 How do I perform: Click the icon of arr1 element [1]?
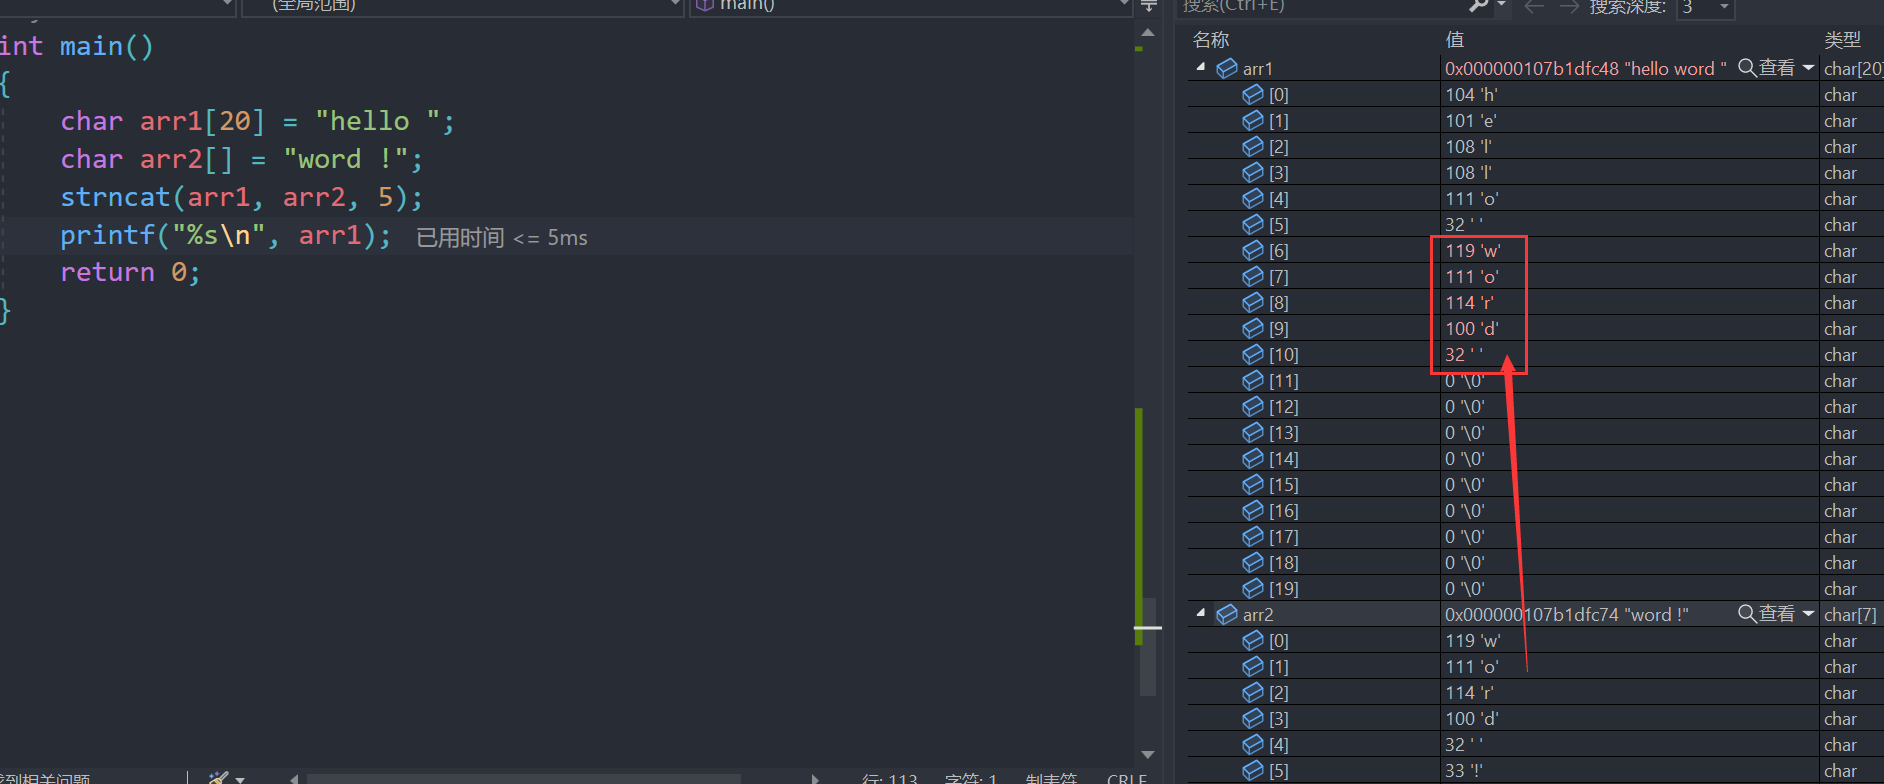click(x=1253, y=120)
